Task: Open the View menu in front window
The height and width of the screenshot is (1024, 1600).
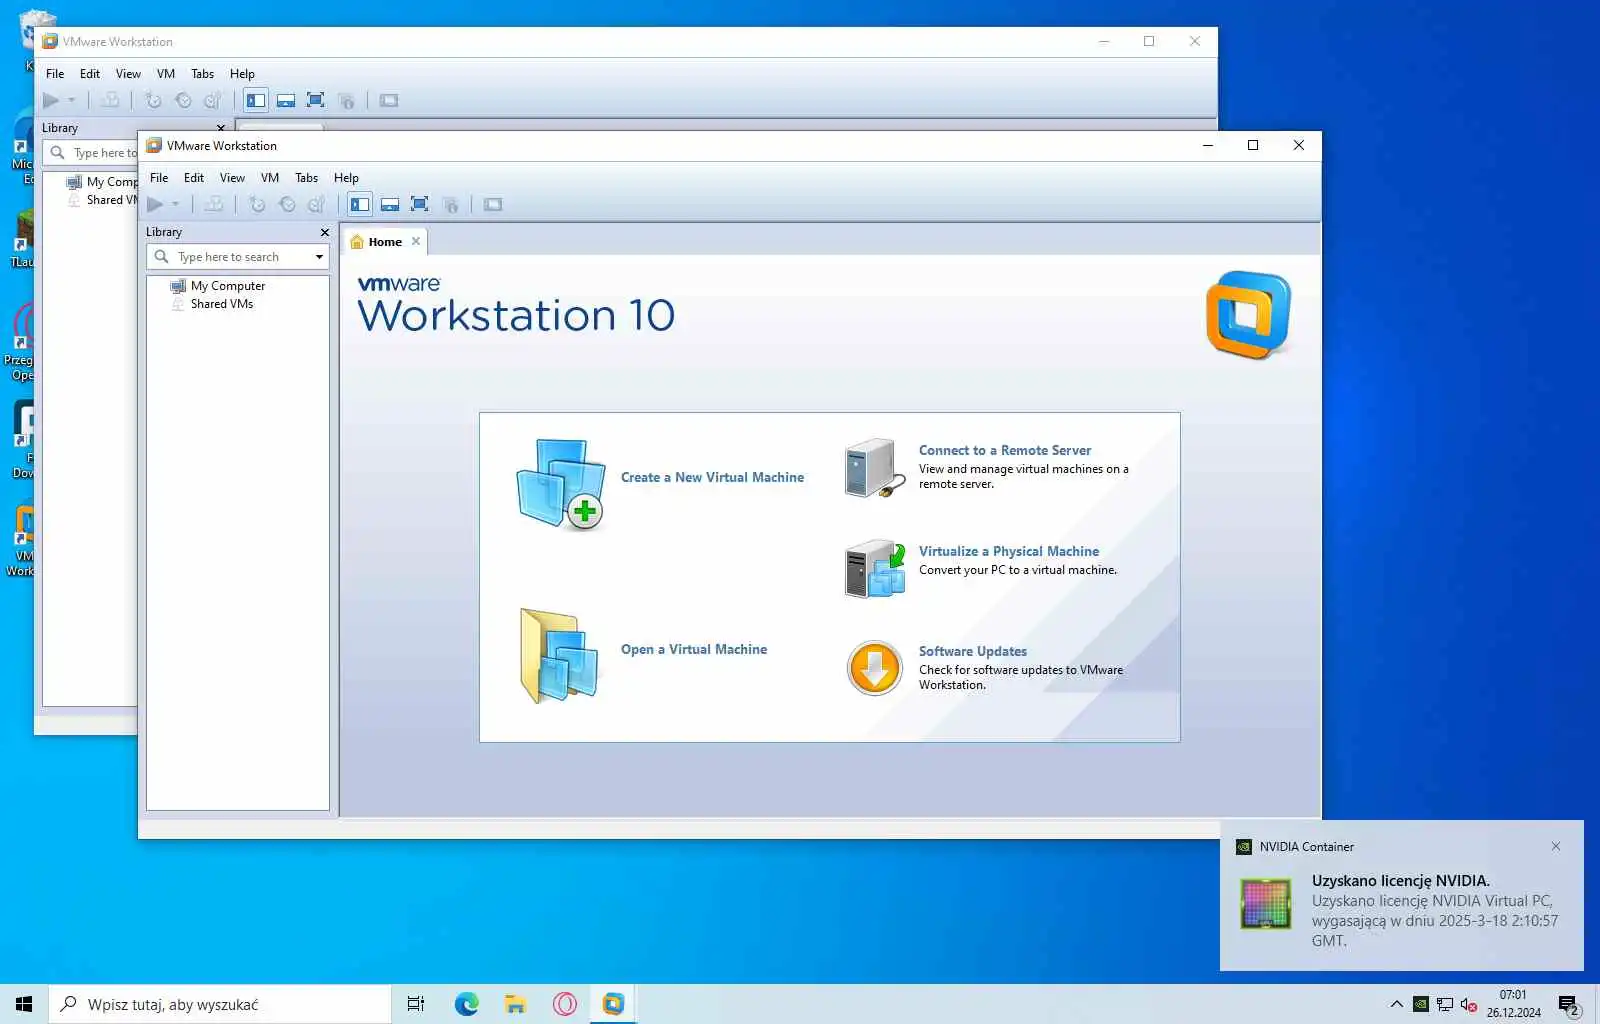Action: point(232,178)
